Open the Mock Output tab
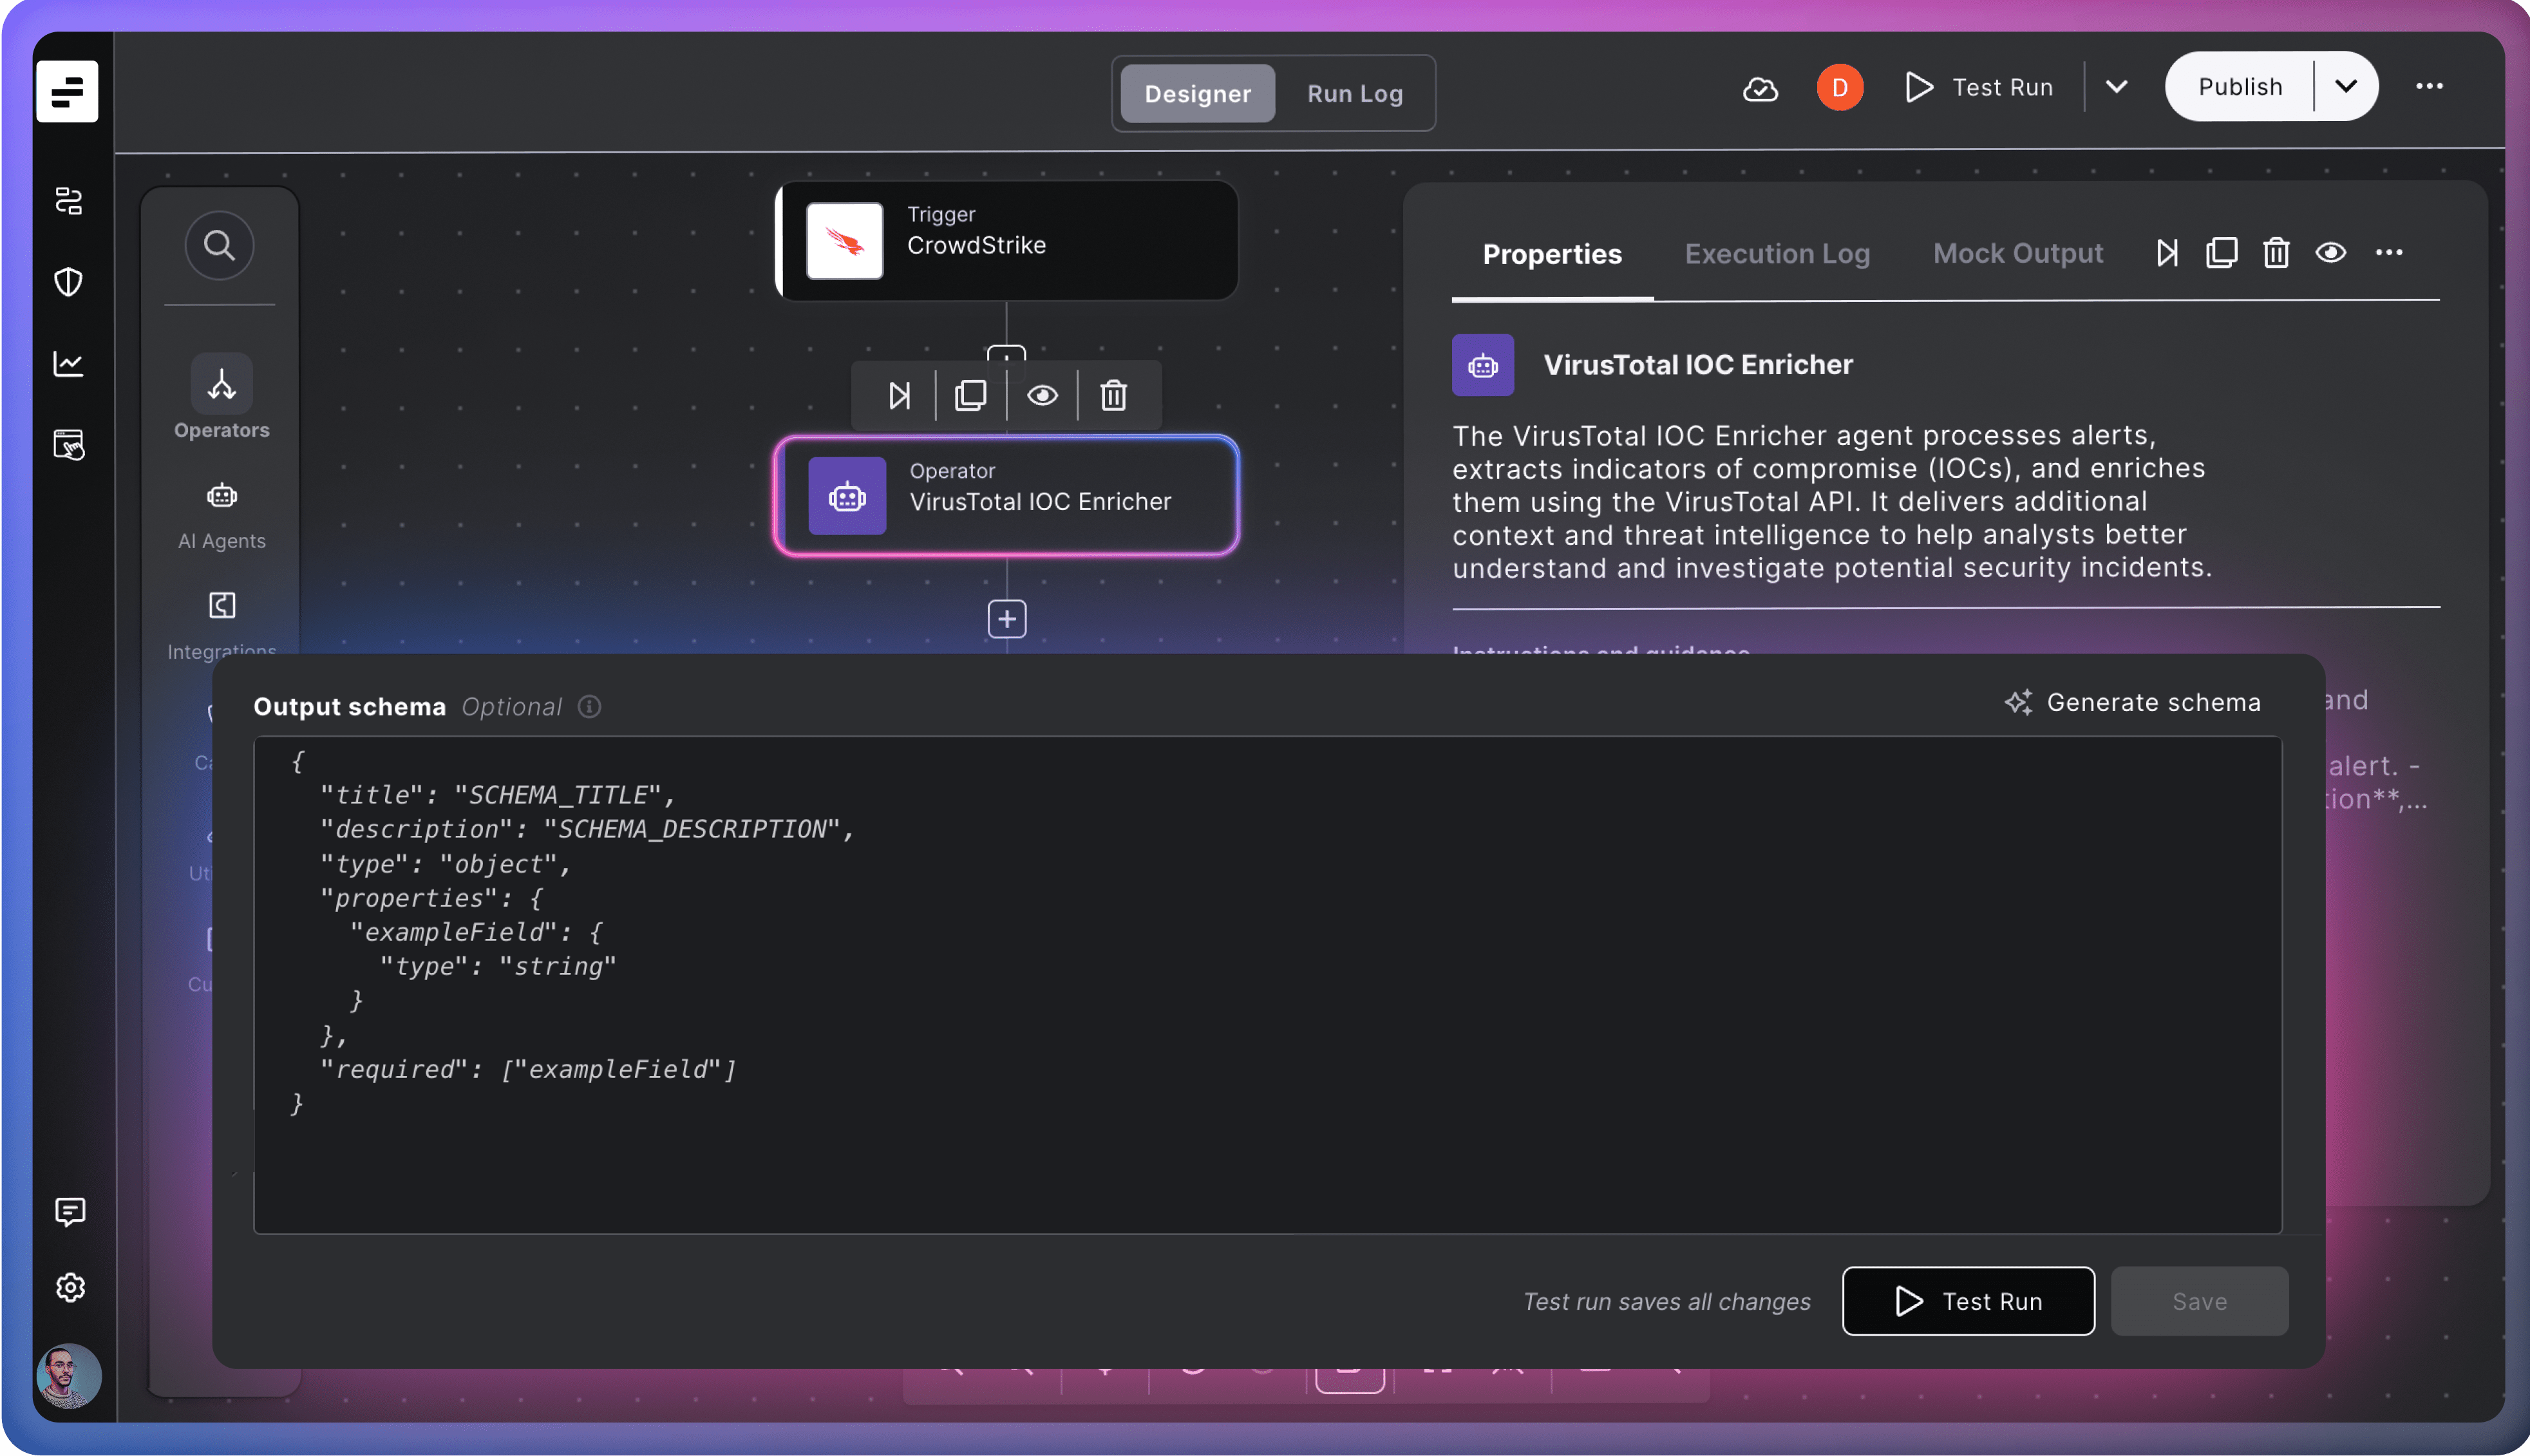This screenshot has width=2530, height=1456. click(x=2017, y=254)
